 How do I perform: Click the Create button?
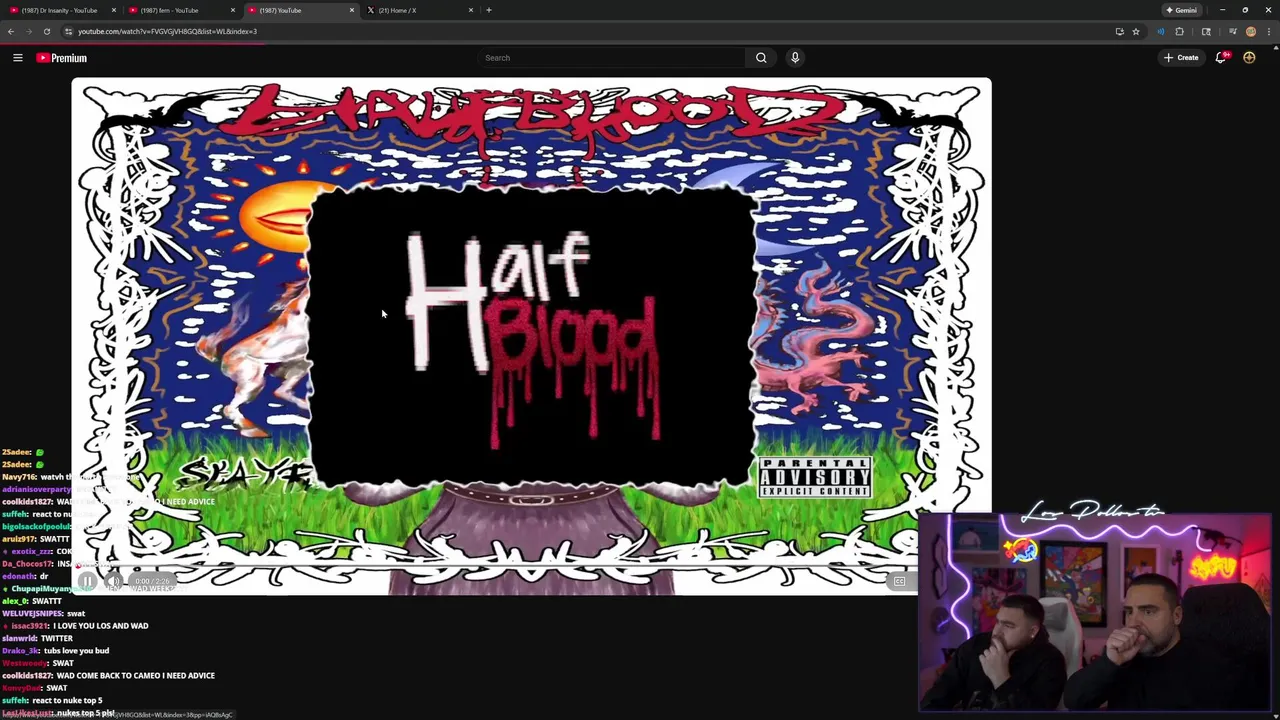click(1181, 58)
